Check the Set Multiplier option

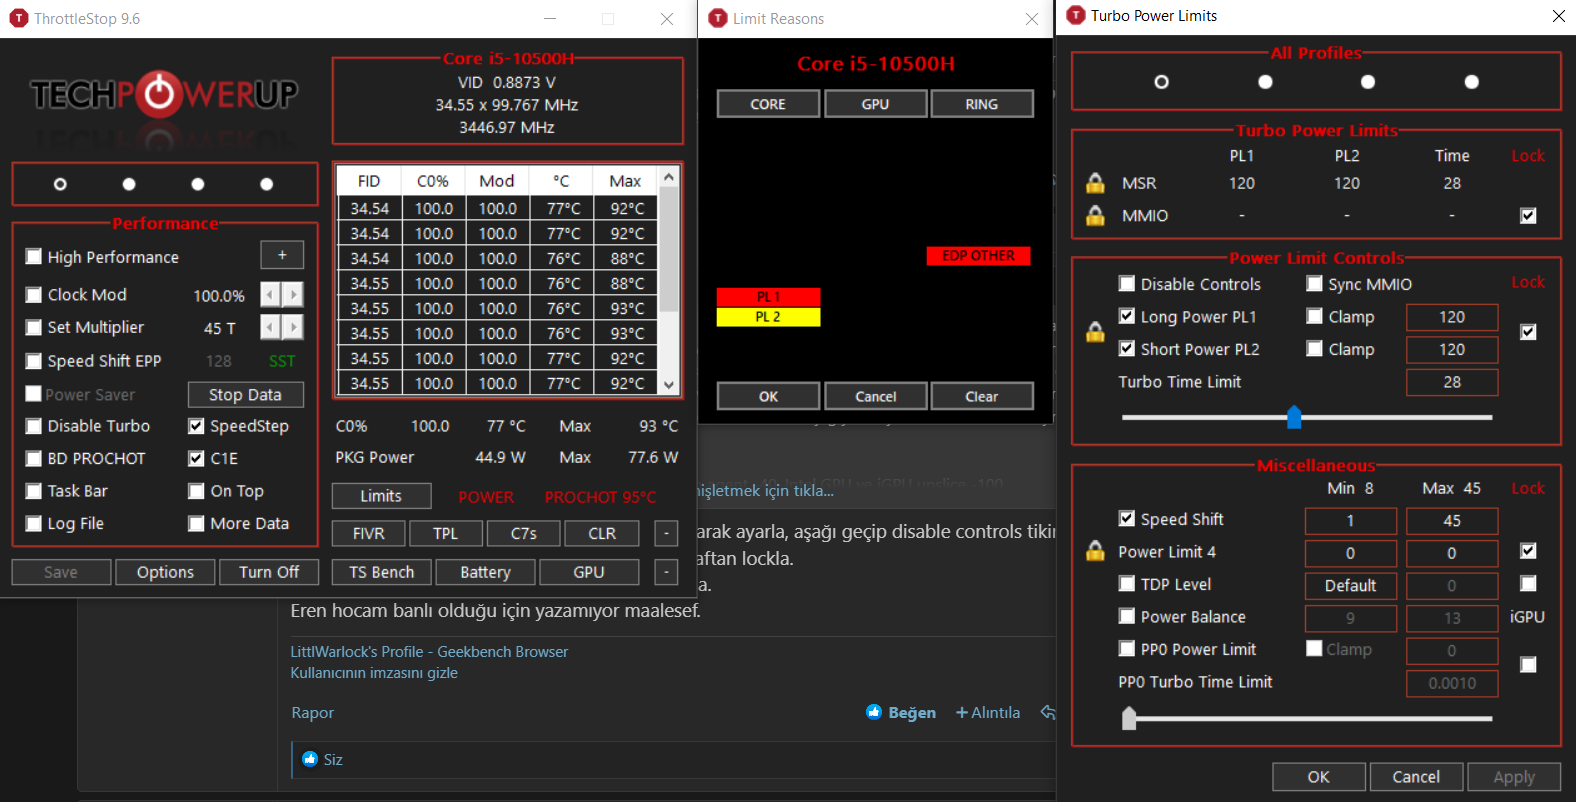[34, 327]
